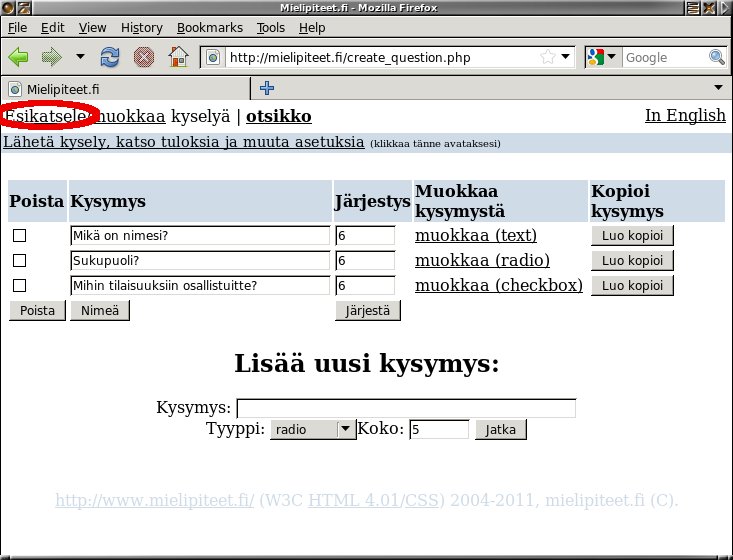Open the Google search engine selector
733x560 pixels.
(x=602, y=57)
